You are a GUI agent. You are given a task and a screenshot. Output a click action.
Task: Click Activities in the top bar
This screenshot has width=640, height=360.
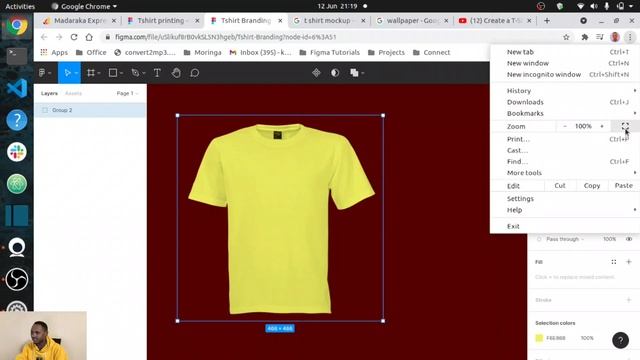pyautogui.click(x=20, y=6)
